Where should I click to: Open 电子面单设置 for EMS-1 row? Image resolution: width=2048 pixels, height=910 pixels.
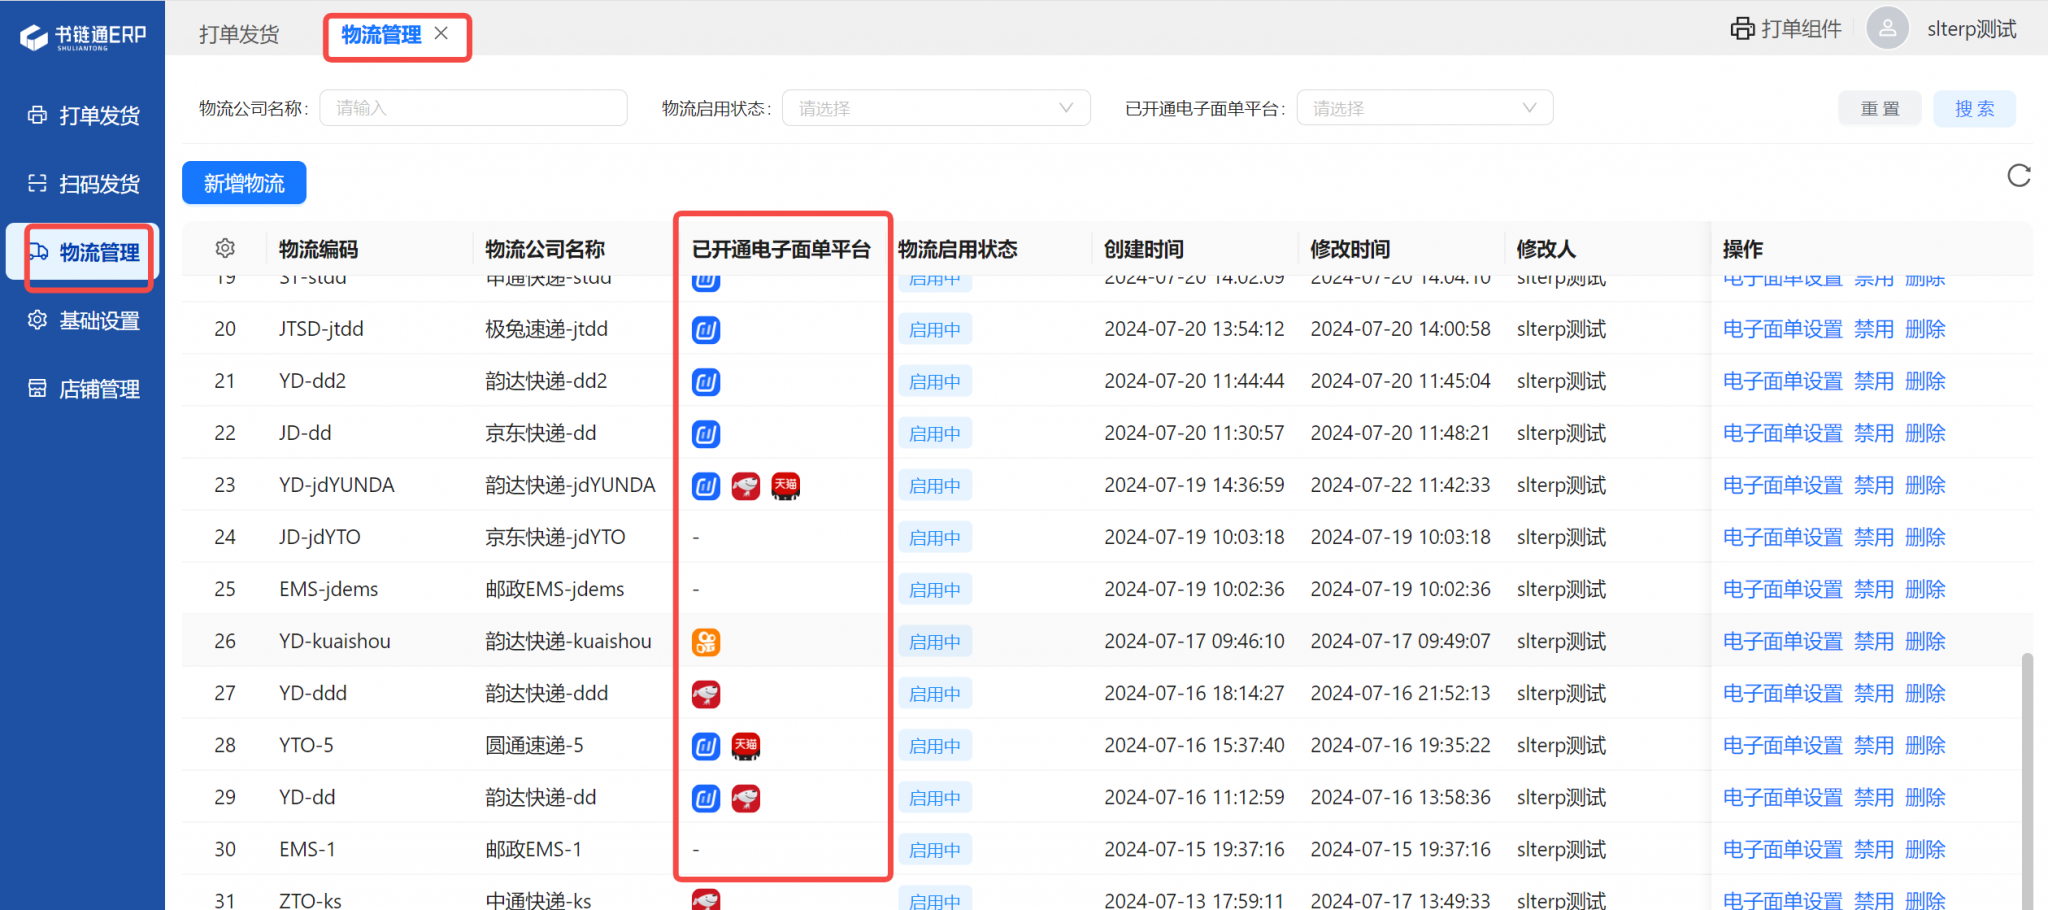[1782, 849]
